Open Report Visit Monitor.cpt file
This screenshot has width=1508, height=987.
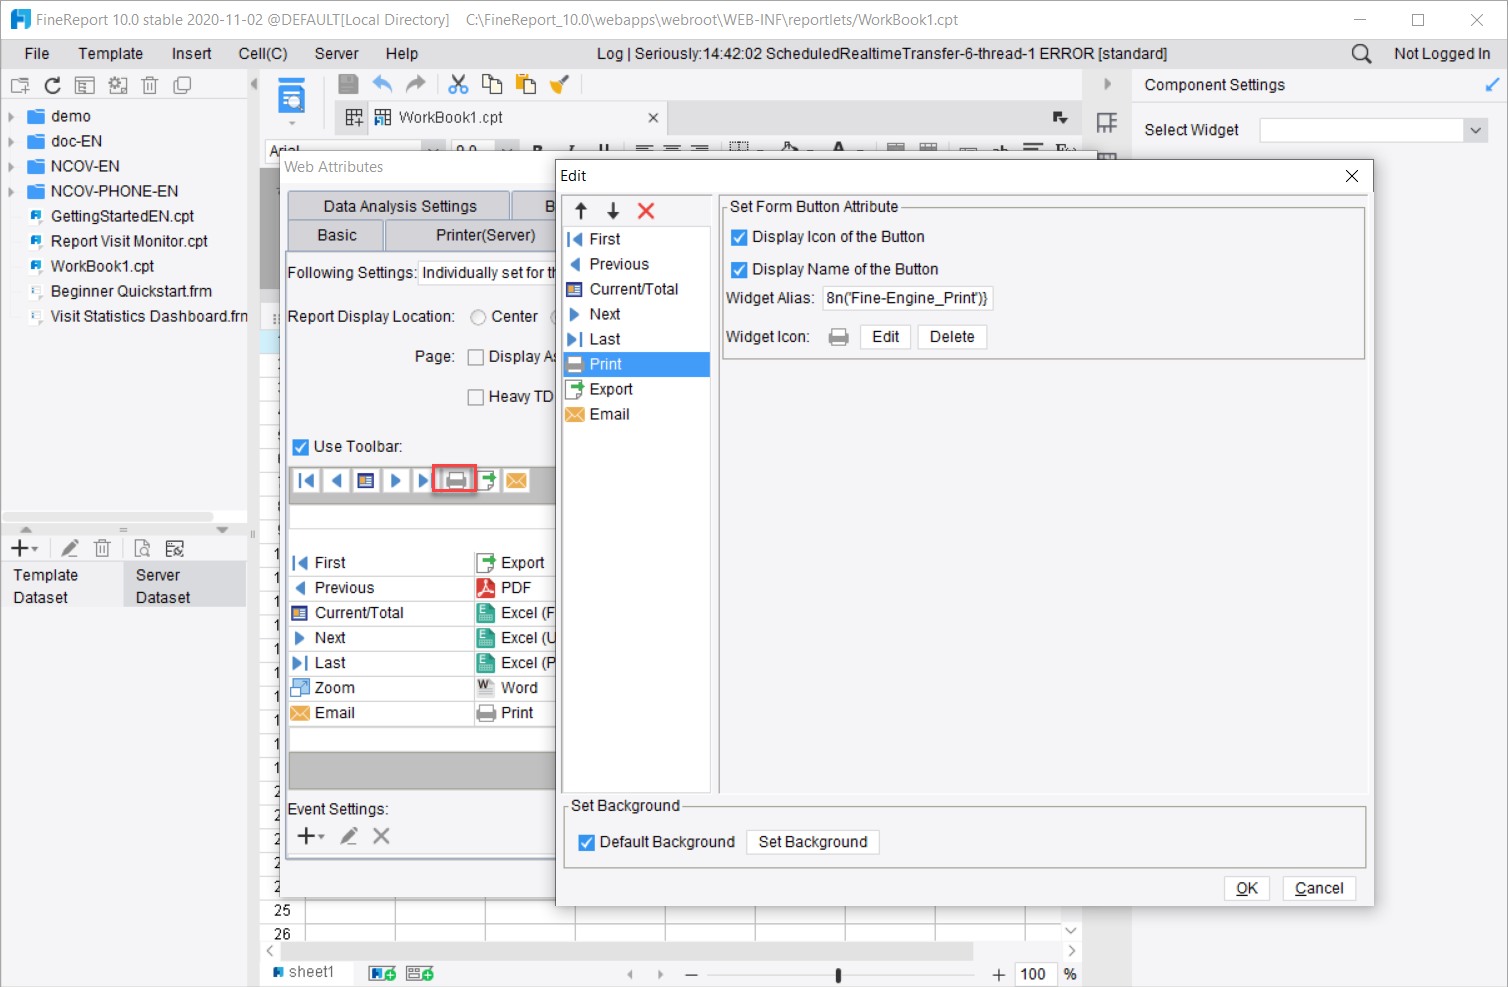coord(129,241)
